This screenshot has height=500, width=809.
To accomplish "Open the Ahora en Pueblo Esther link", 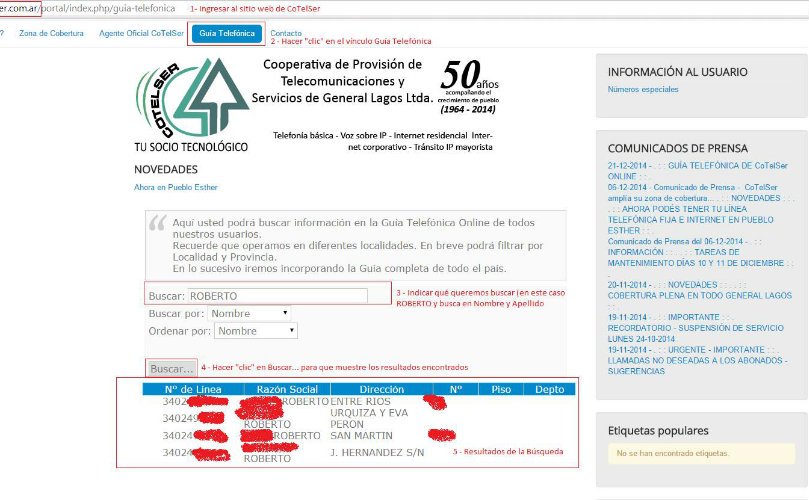I will pyautogui.click(x=175, y=187).
